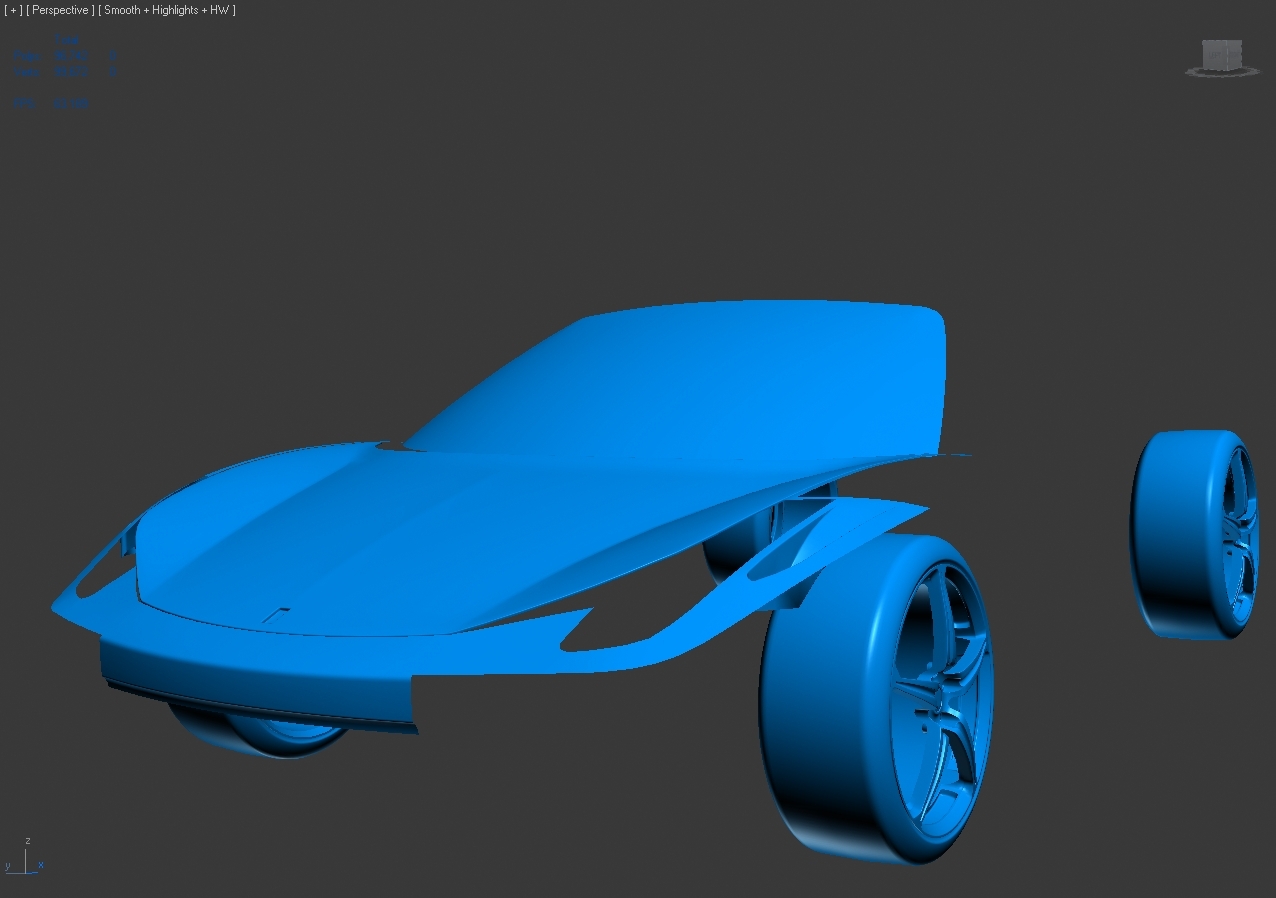
Task: Open the Perspective viewport label menu
Action: [61, 10]
